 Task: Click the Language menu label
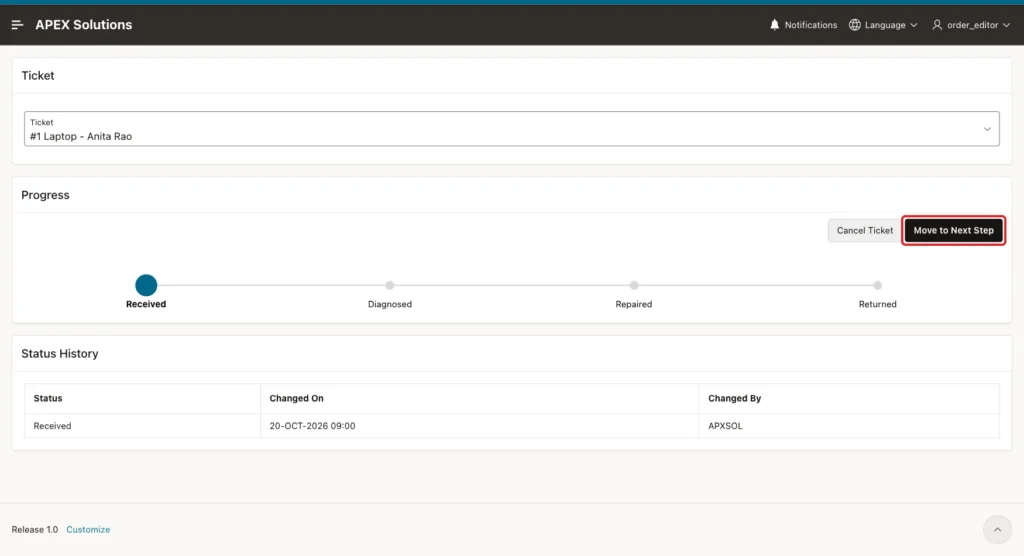(x=885, y=25)
